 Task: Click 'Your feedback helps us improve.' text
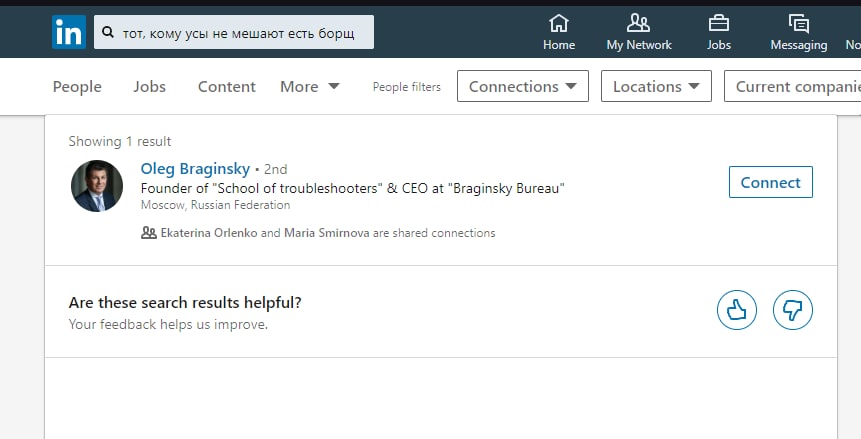pyautogui.click(x=168, y=324)
